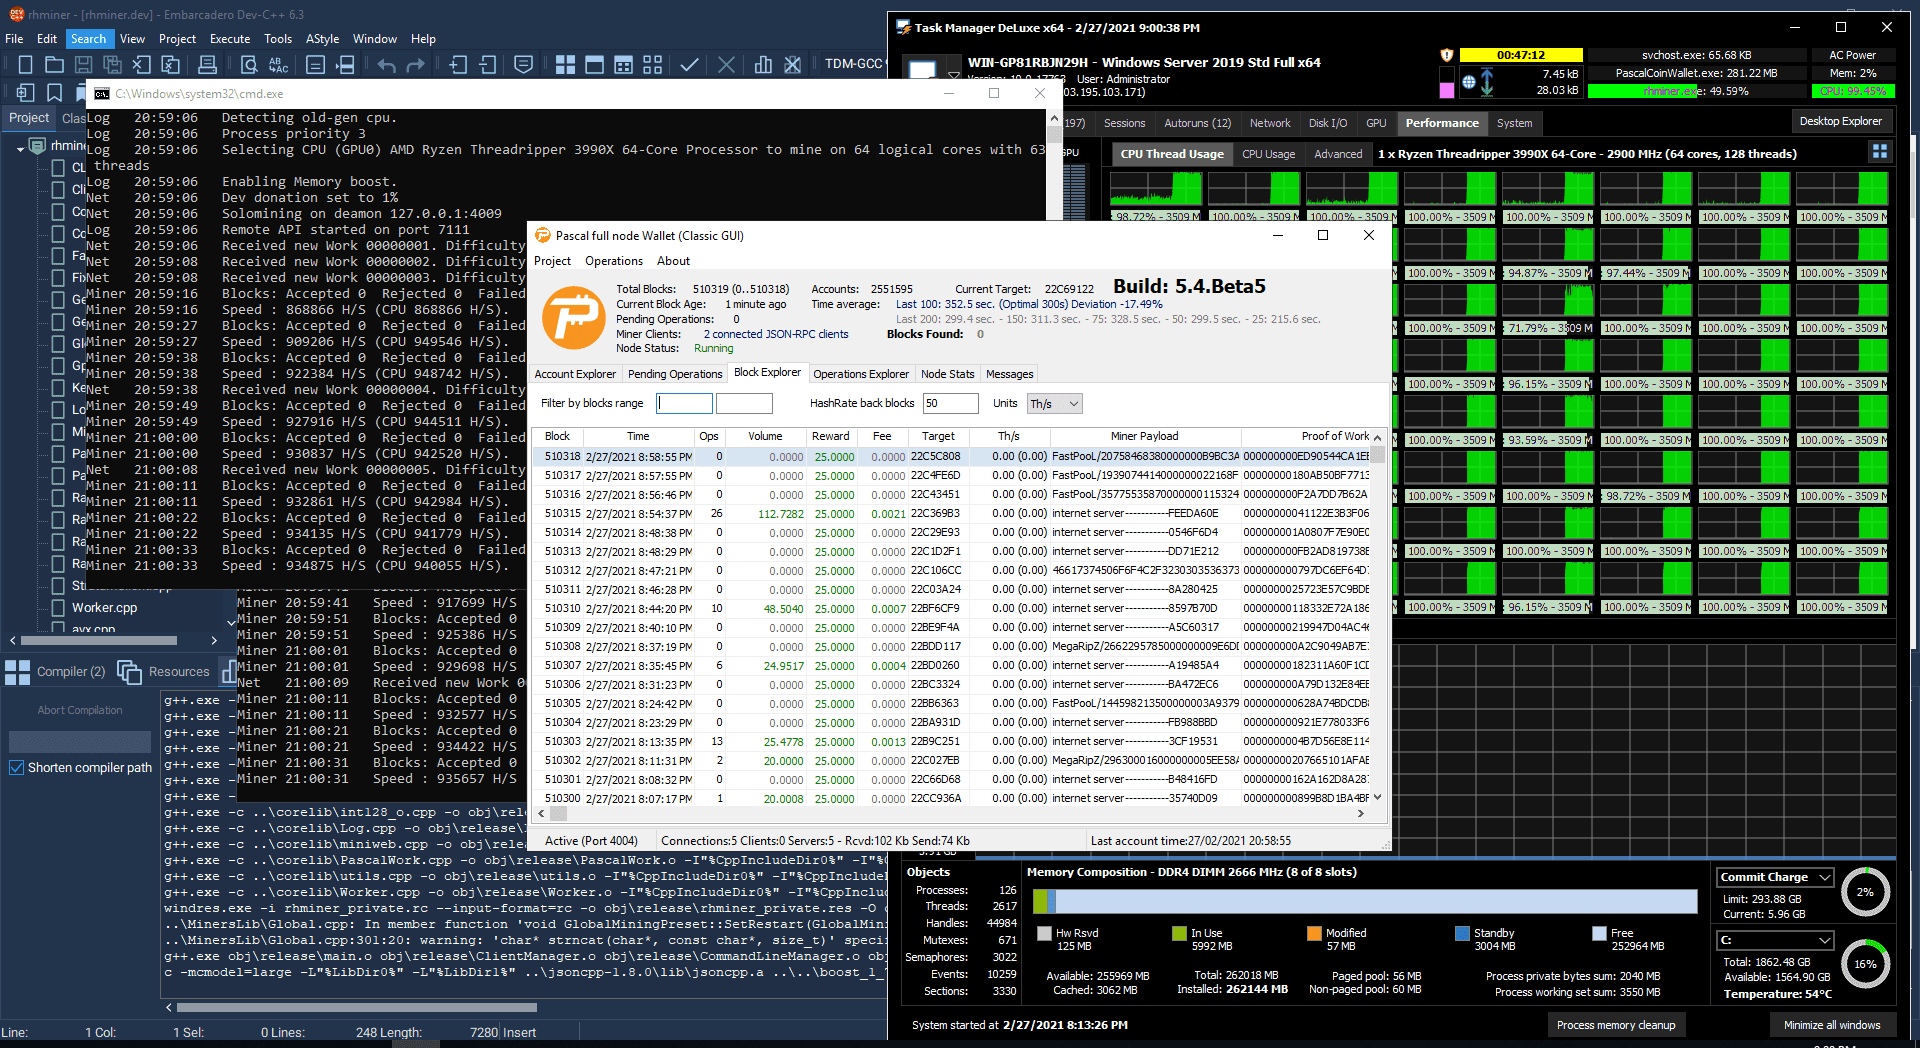Click the shield icon in Task Manager DeLuxe header
This screenshot has height=1048, width=1920.
tap(1446, 55)
